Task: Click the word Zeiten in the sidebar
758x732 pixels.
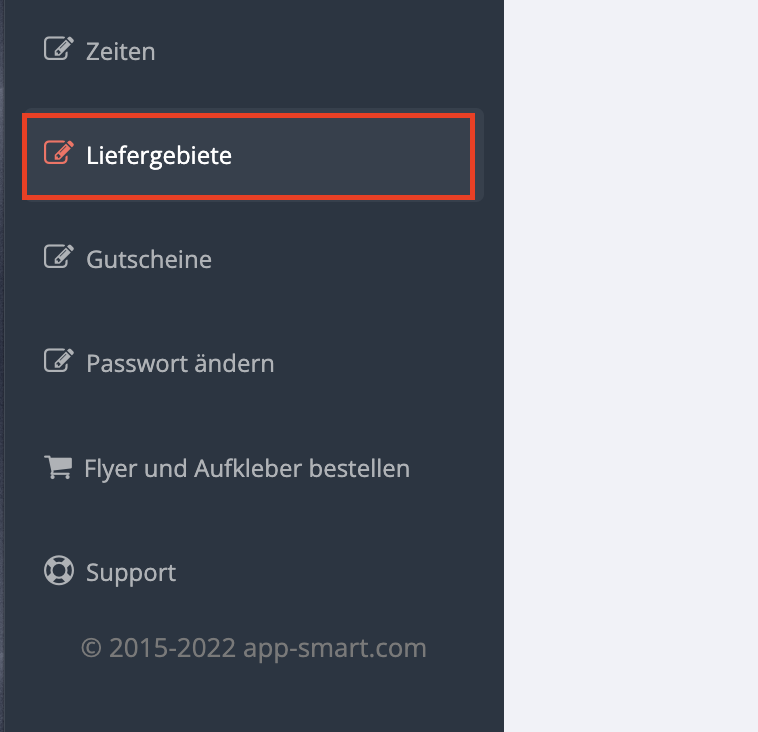Action: 120,51
